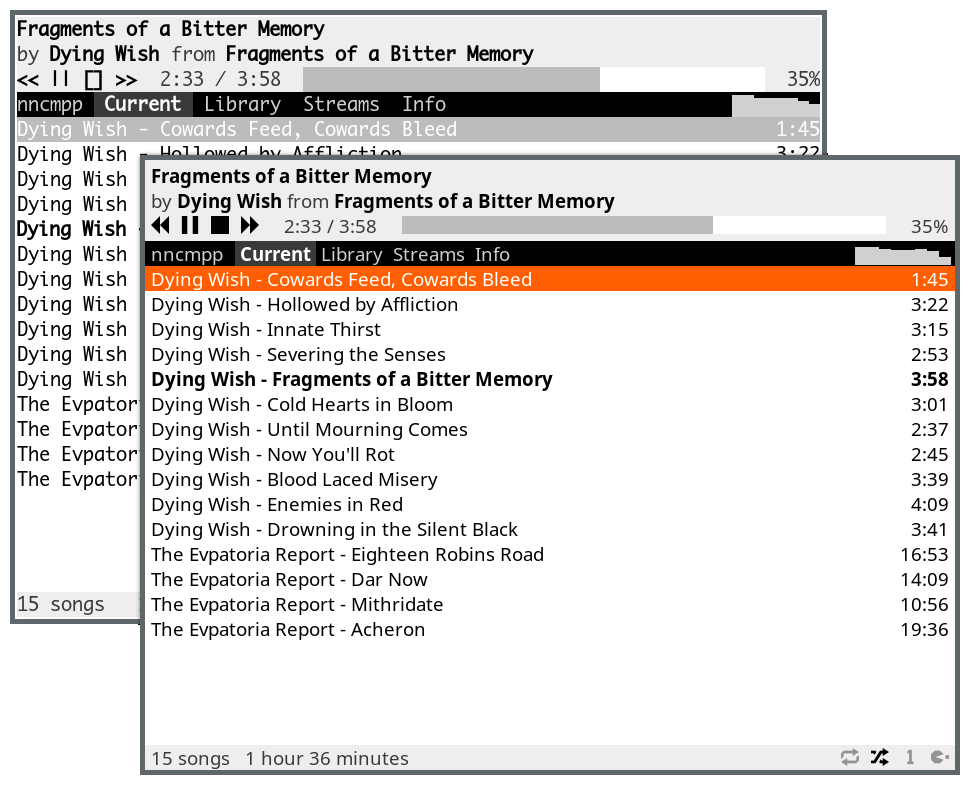Select 'Blood Laced Misery' track

(550, 479)
